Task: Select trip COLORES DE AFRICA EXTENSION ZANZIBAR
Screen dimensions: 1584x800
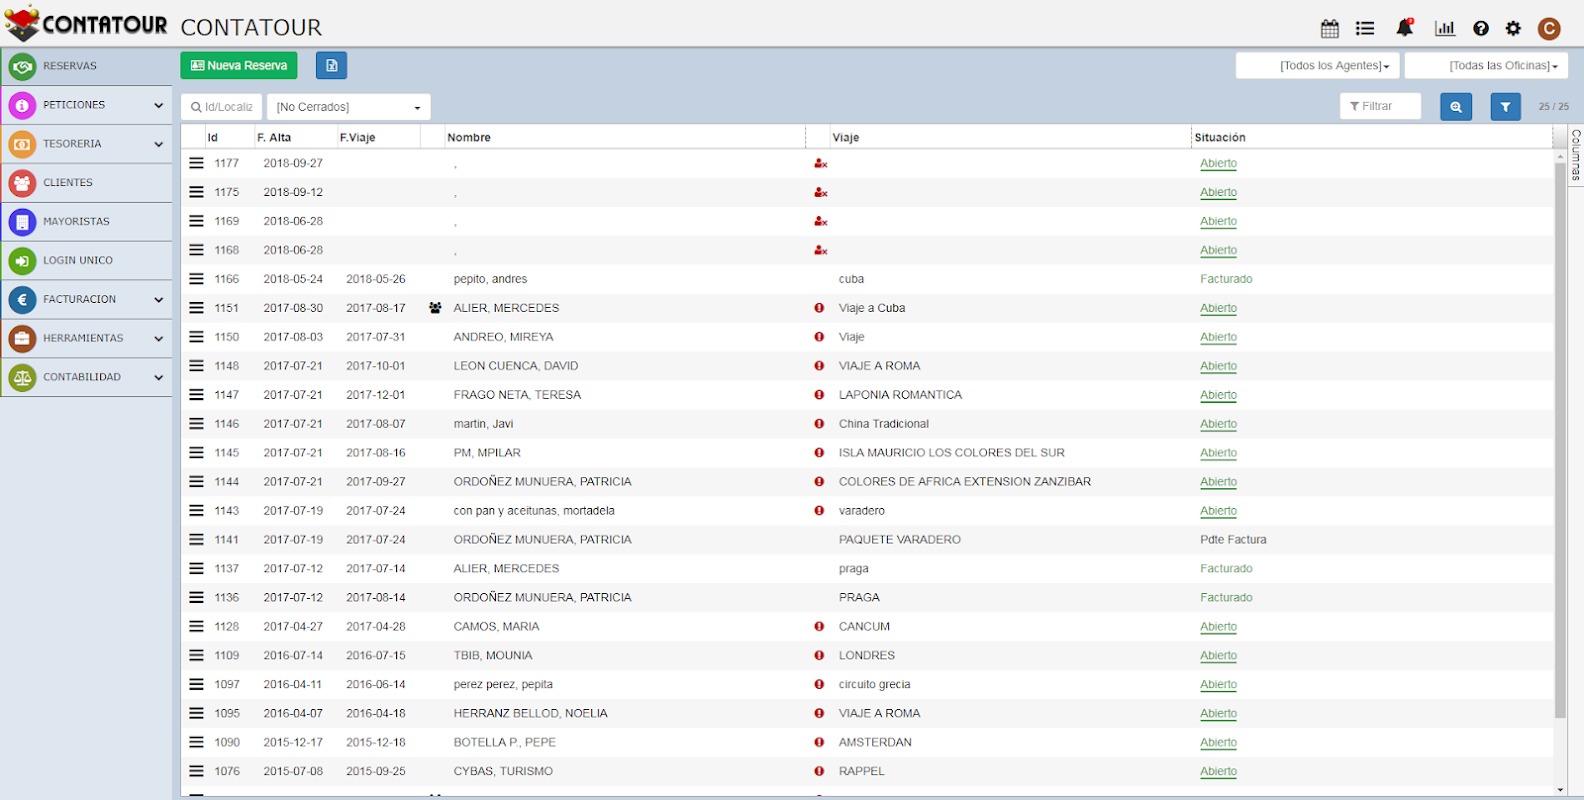Action: point(965,482)
